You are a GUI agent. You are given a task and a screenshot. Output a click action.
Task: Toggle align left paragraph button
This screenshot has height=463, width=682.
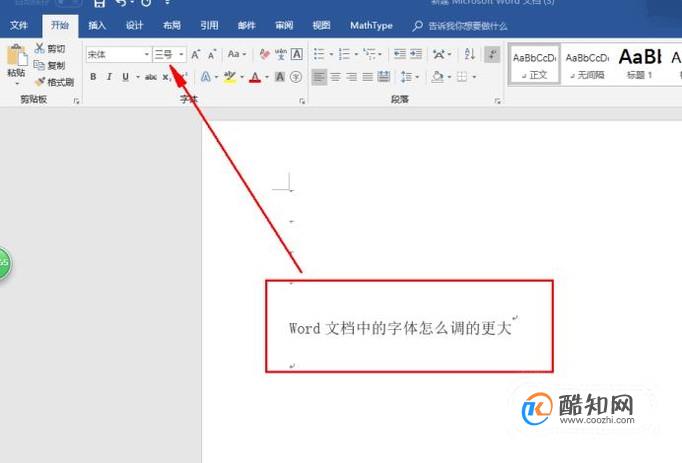(x=319, y=77)
